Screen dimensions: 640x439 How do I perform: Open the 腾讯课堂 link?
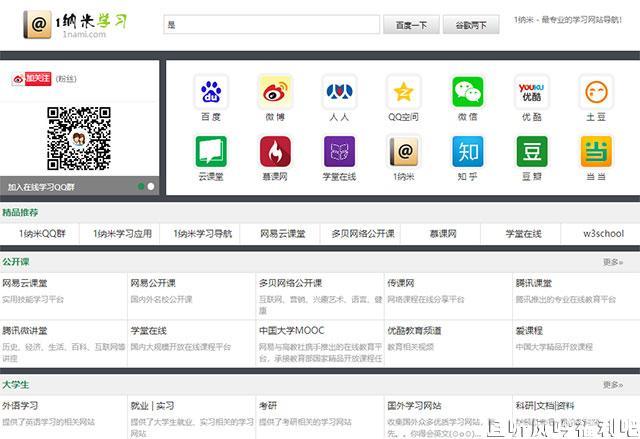(533, 283)
